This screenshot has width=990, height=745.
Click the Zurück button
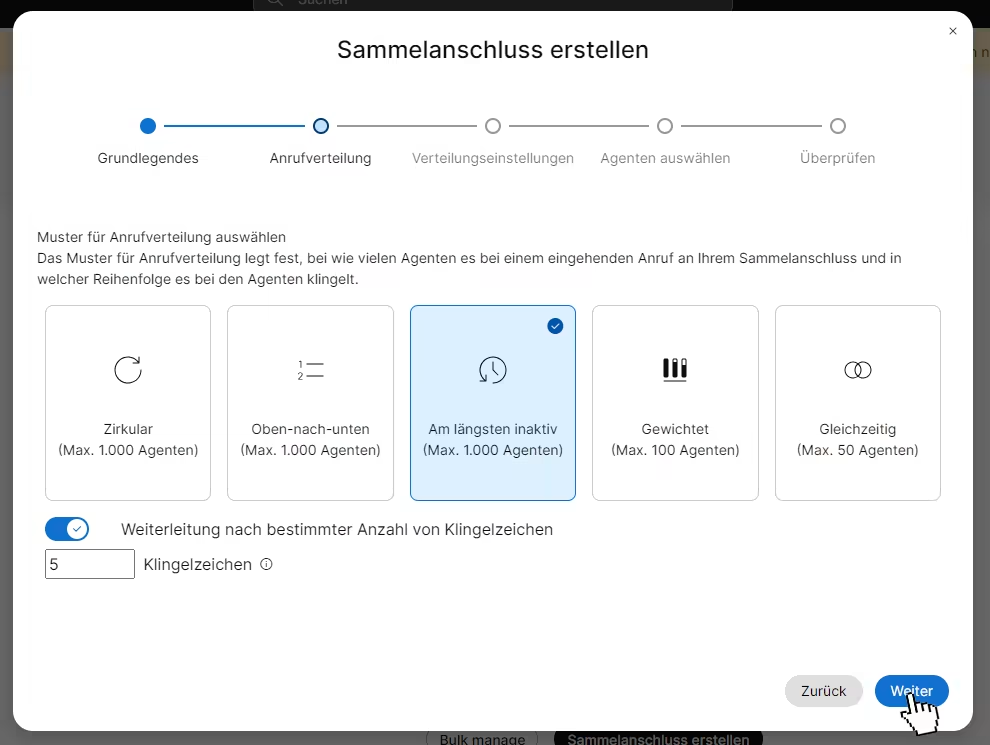(823, 691)
